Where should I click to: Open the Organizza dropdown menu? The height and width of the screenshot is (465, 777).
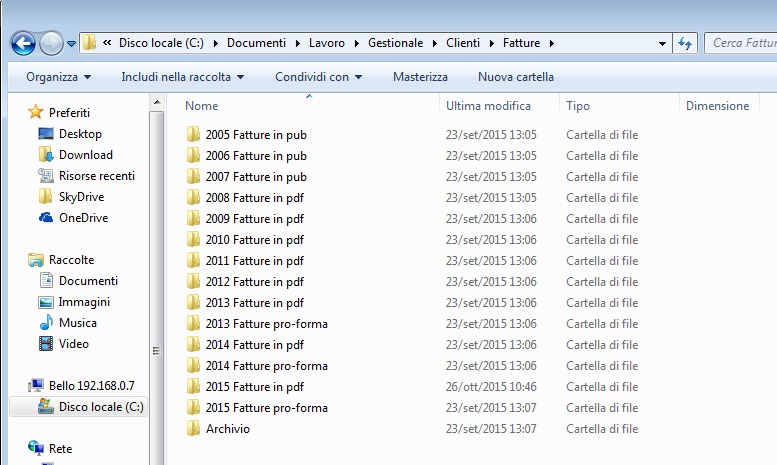coord(59,77)
